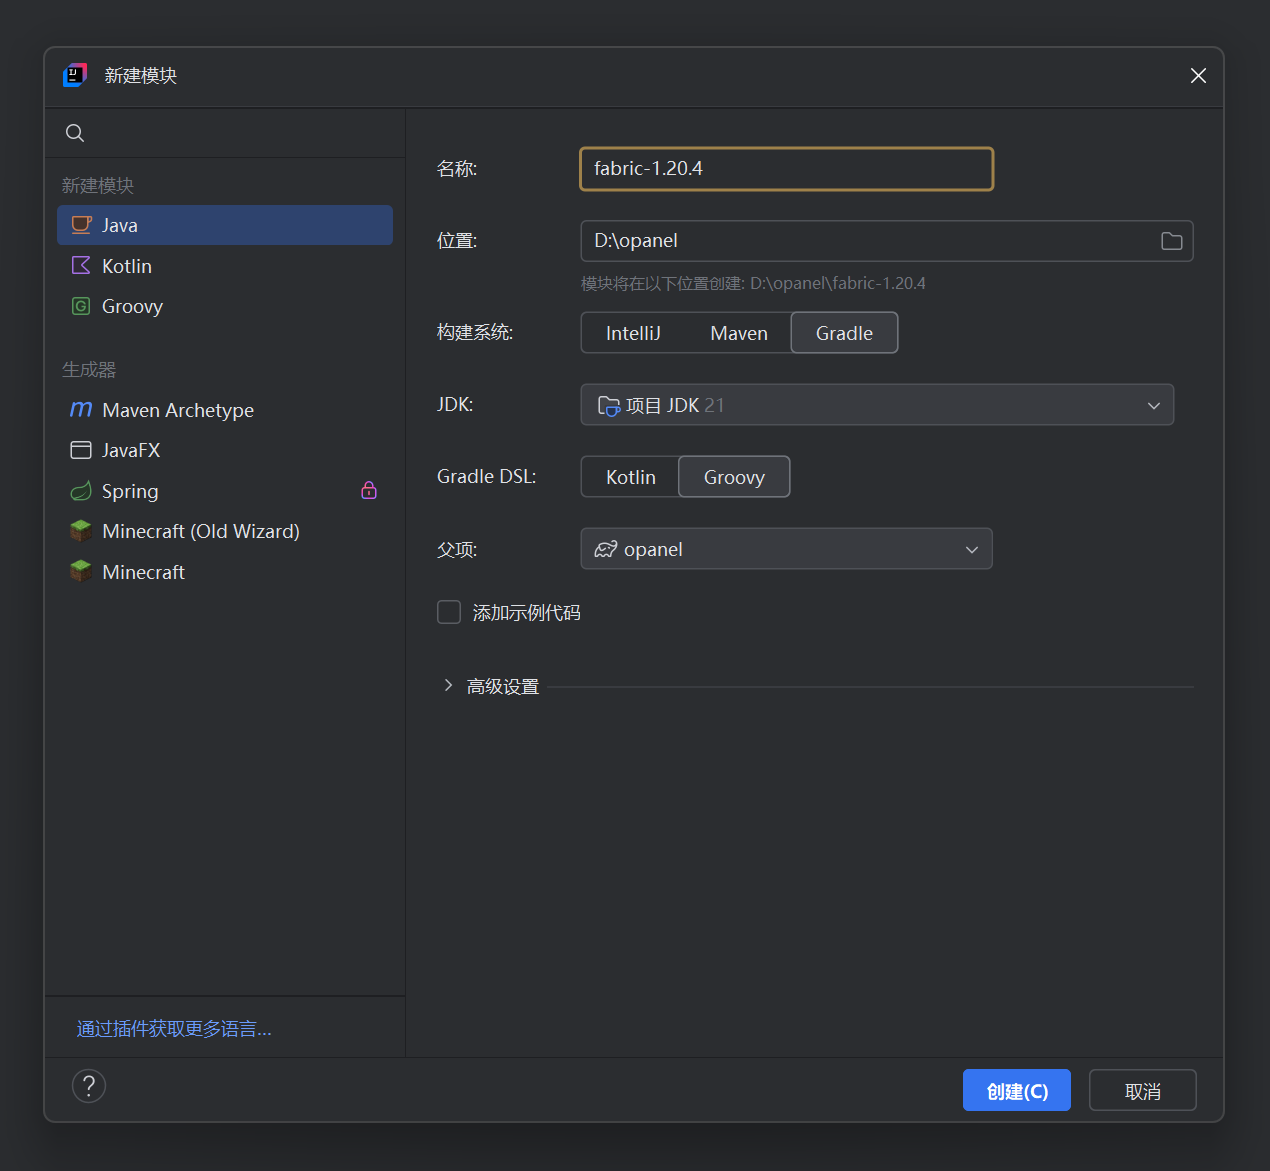Open the JDK dropdown
The image size is (1270, 1171).
pyautogui.click(x=876, y=405)
